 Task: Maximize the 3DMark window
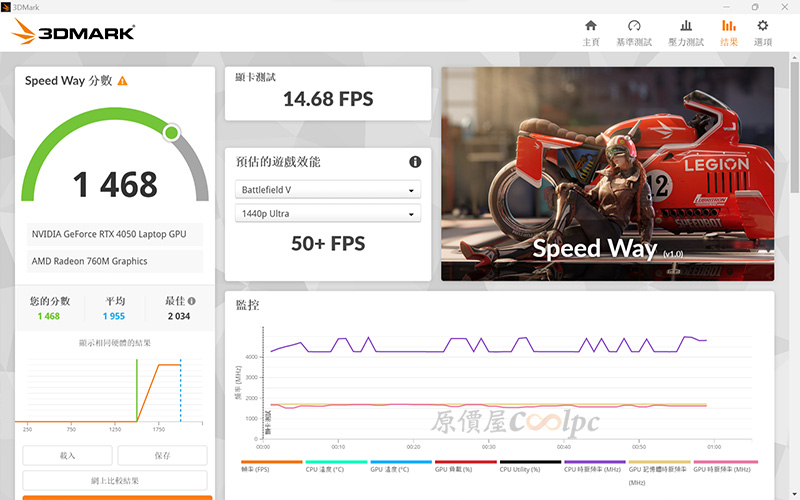coord(755,7)
